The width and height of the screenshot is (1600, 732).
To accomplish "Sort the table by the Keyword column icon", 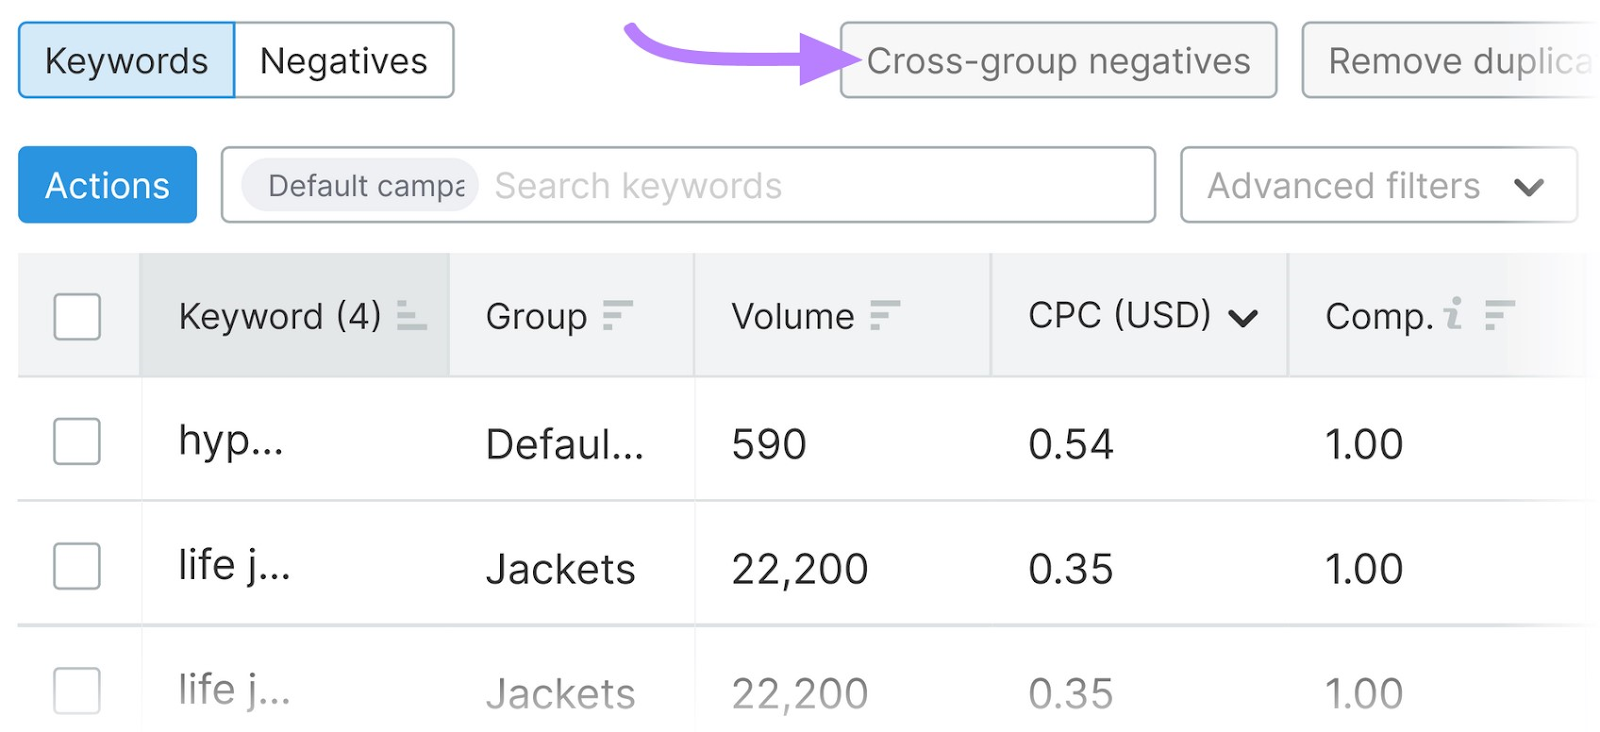I will (x=410, y=315).
